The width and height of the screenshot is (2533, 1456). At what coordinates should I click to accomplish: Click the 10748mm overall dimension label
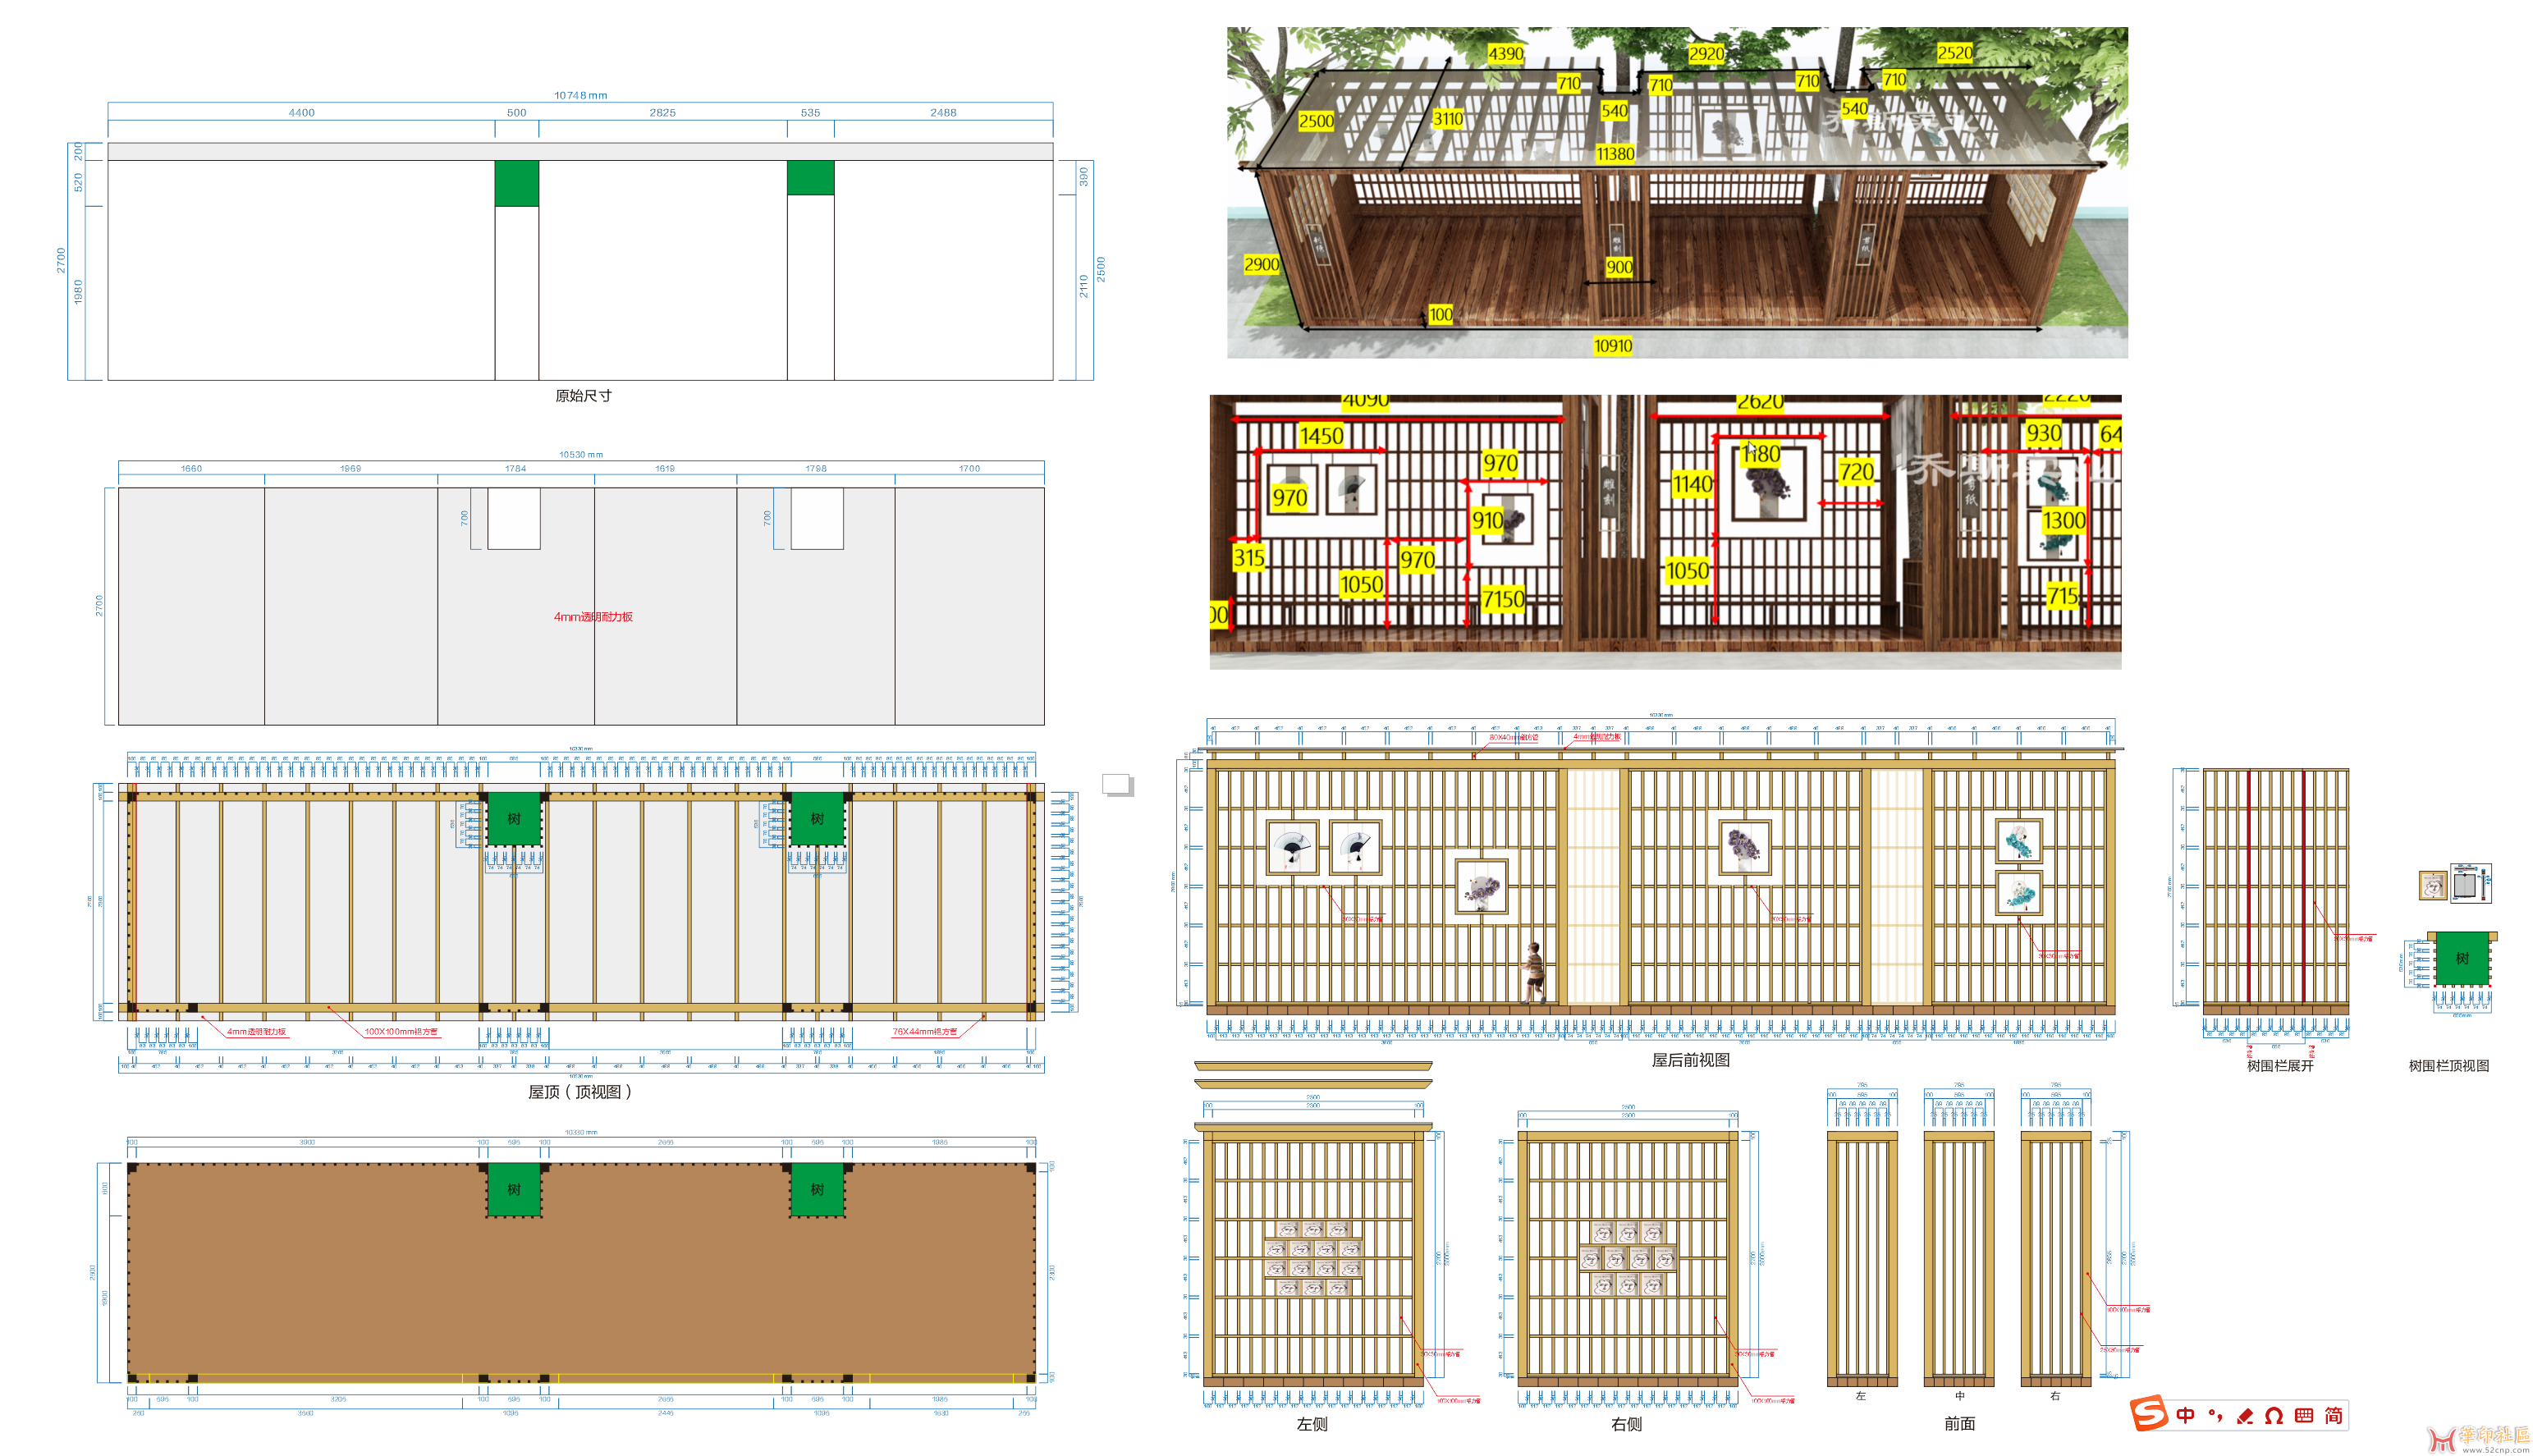pyautogui.click(x=581, y=96)
